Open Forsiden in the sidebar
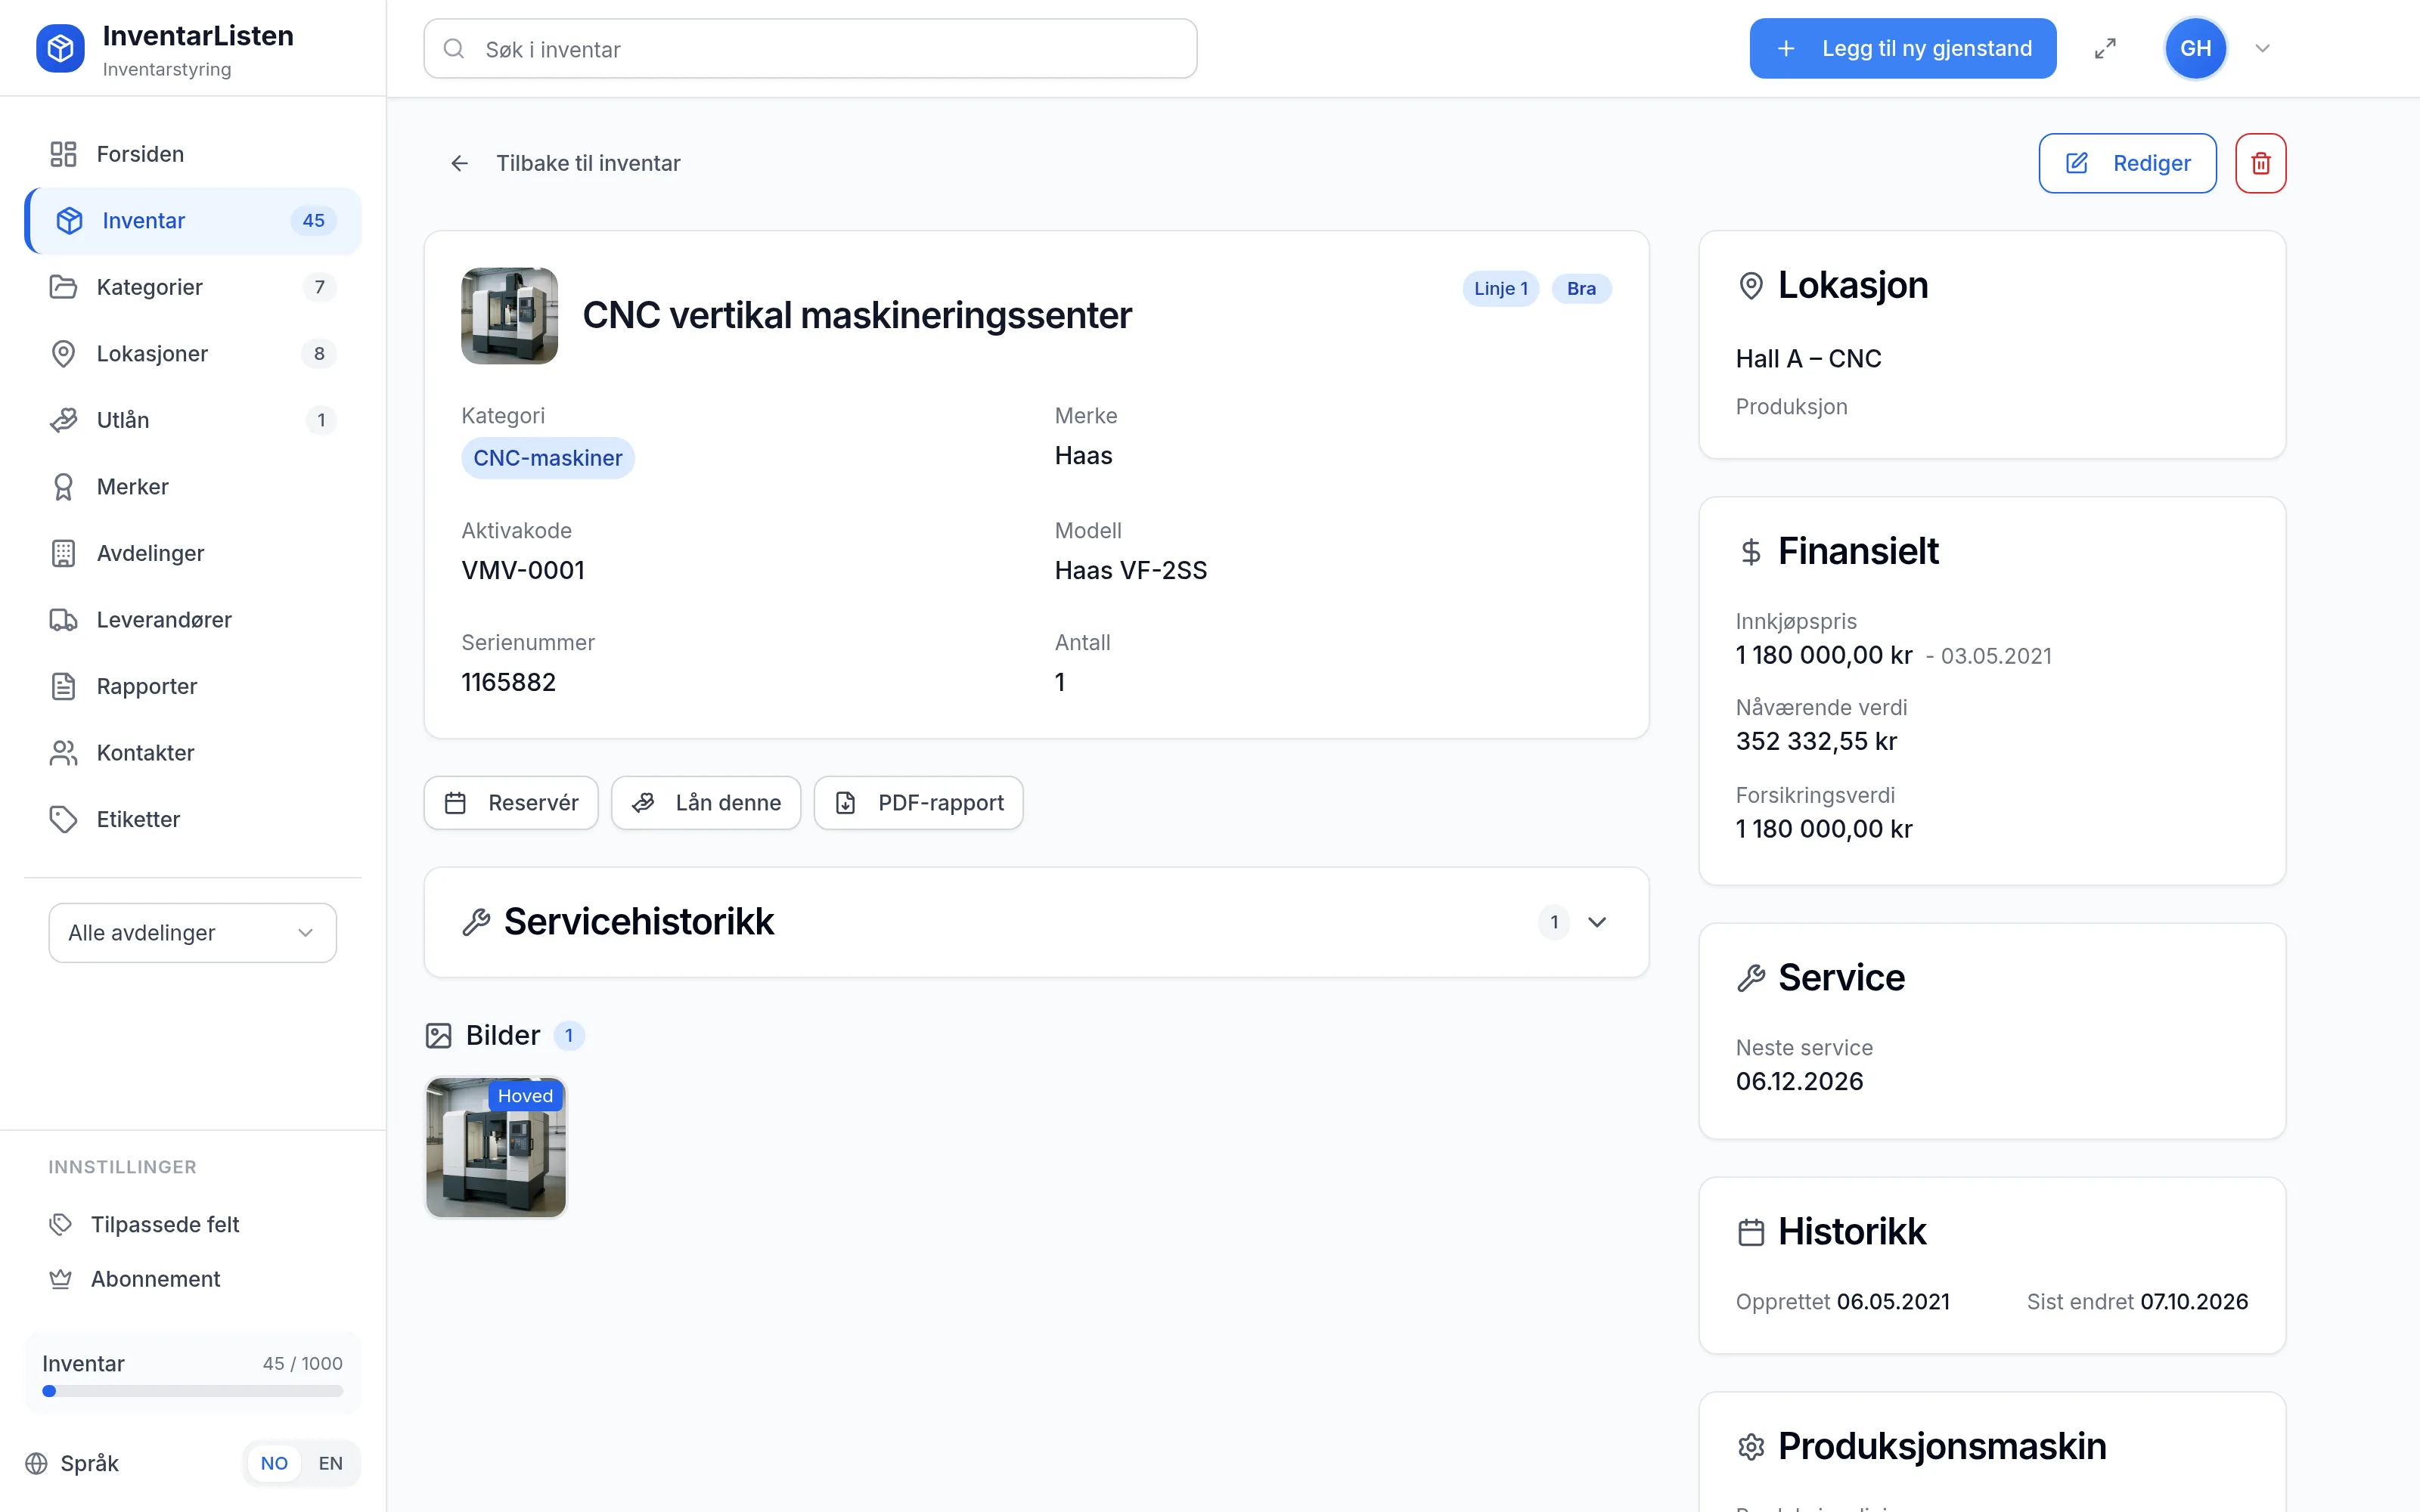Image resolution: width=2420 pixels, height=1512 pixels. click(x=192, y=154)
